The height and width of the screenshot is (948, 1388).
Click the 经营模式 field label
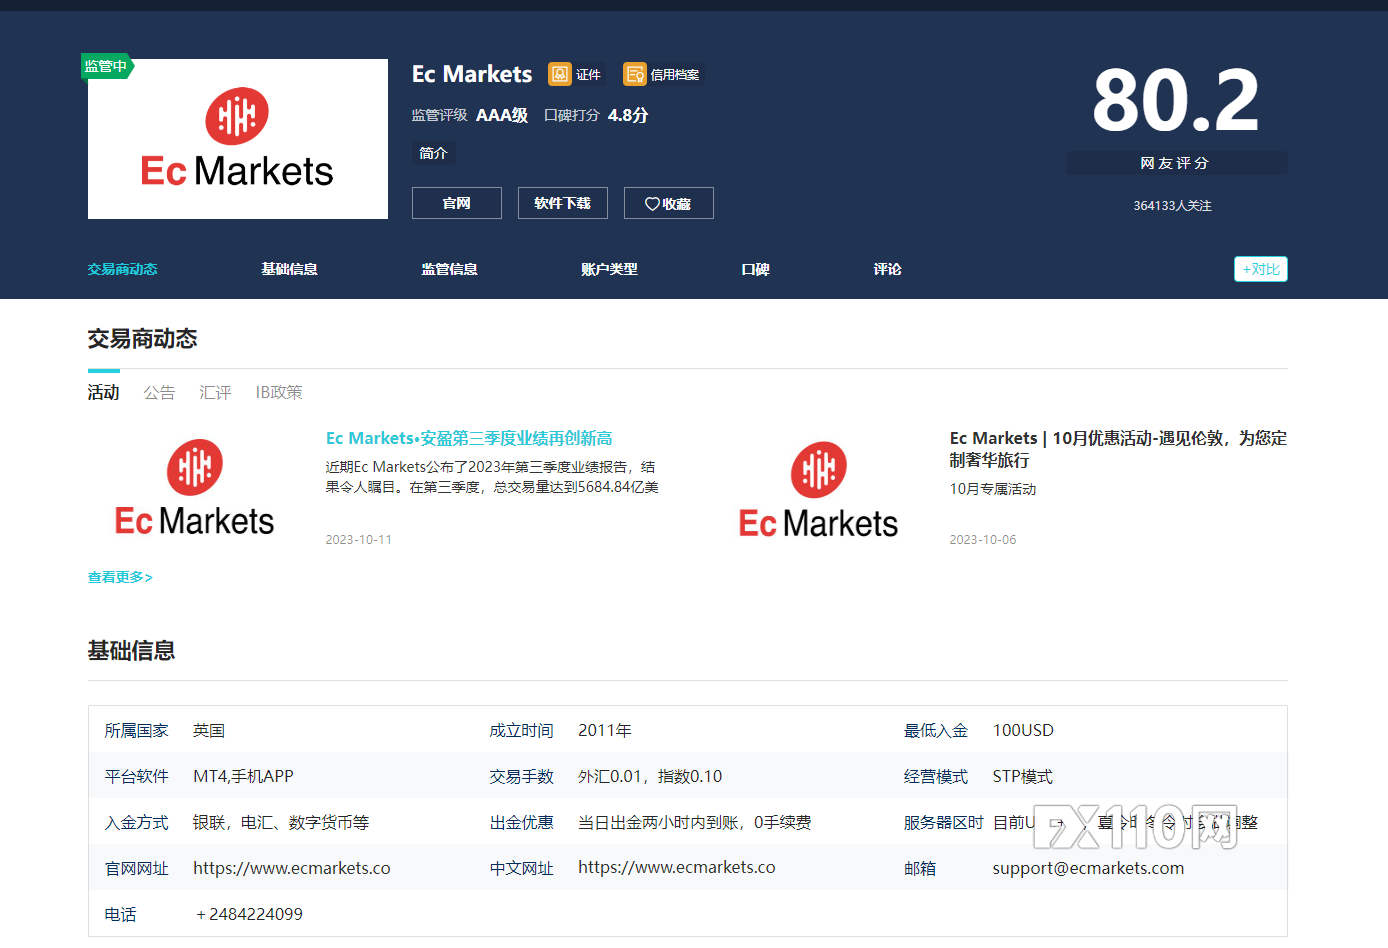936,776
